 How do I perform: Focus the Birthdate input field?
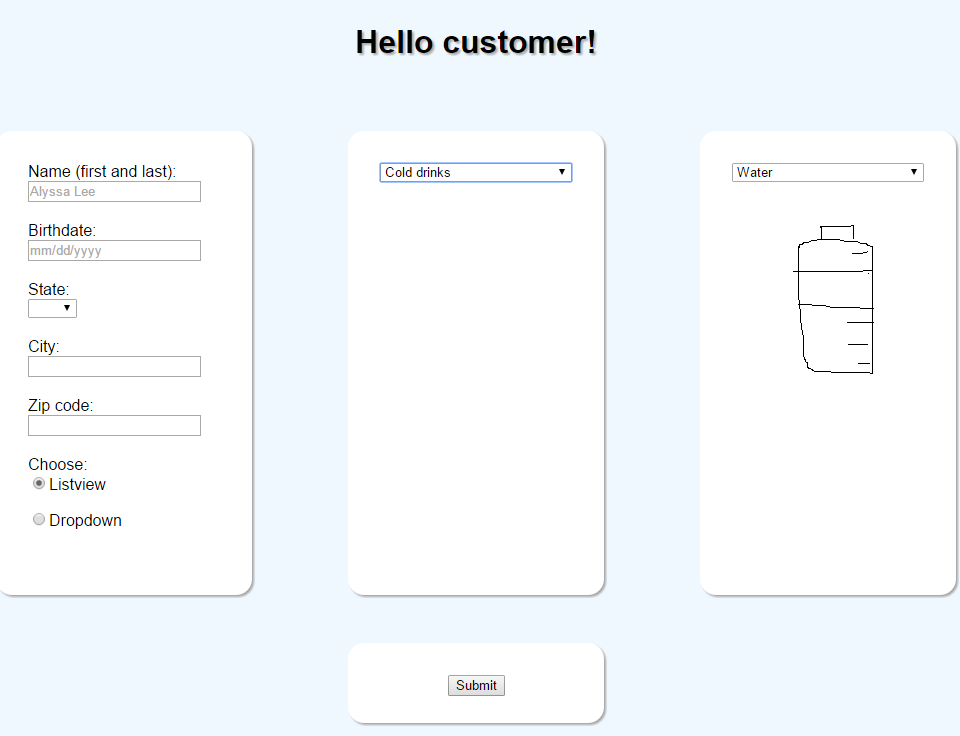click(114, 251)
